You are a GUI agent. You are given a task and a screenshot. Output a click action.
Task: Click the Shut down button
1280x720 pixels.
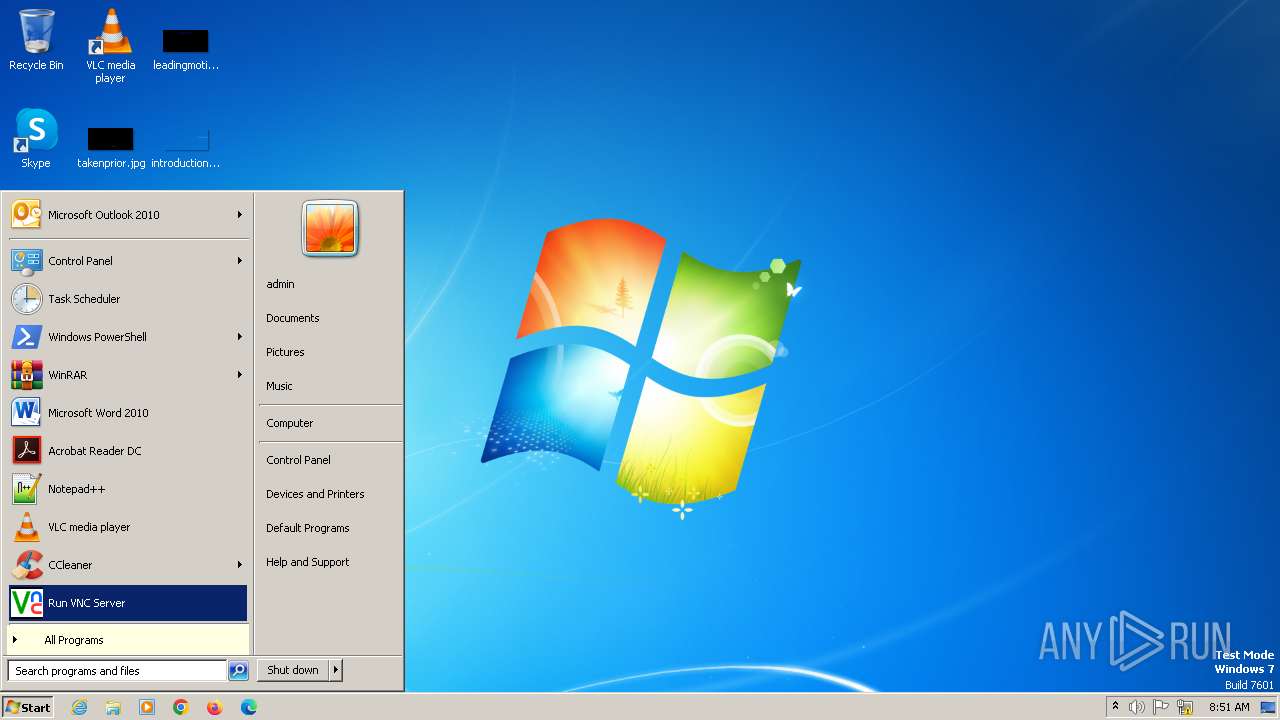point(293,670)
